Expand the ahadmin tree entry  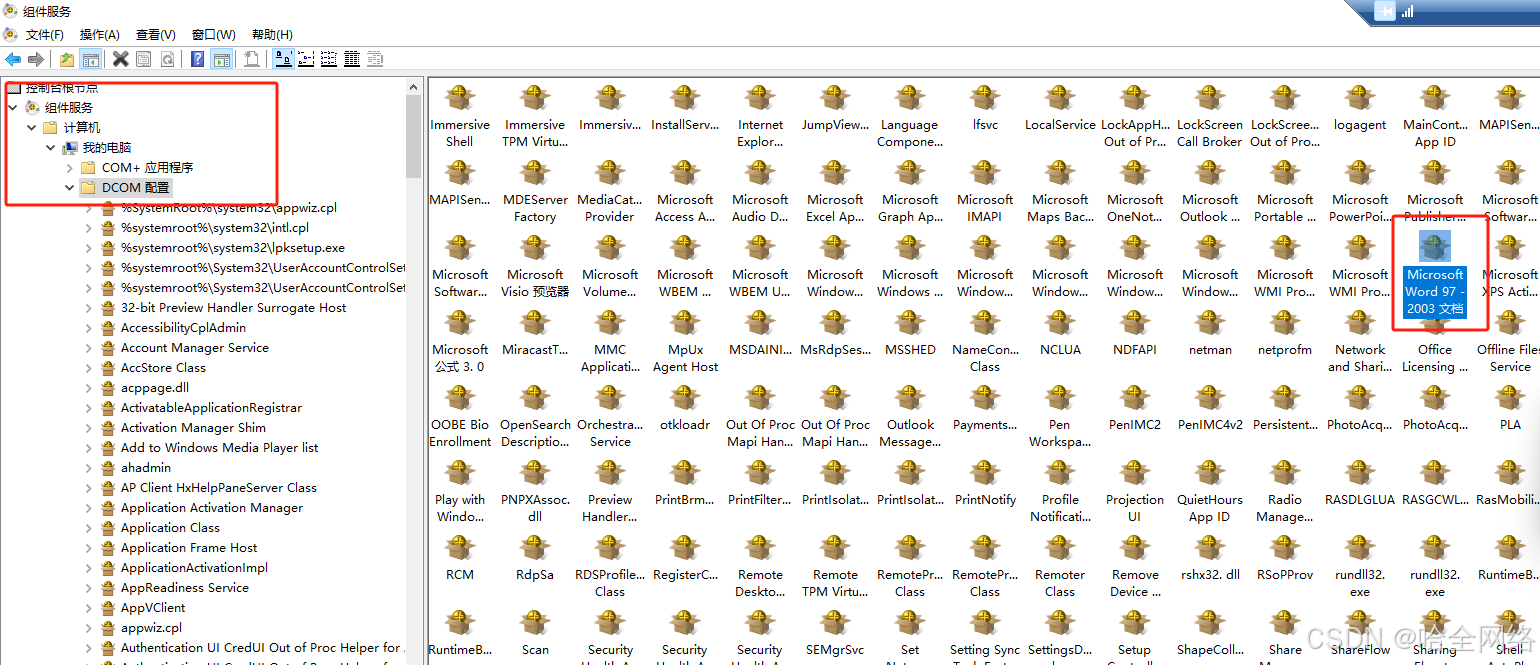(x=89, y=468)
